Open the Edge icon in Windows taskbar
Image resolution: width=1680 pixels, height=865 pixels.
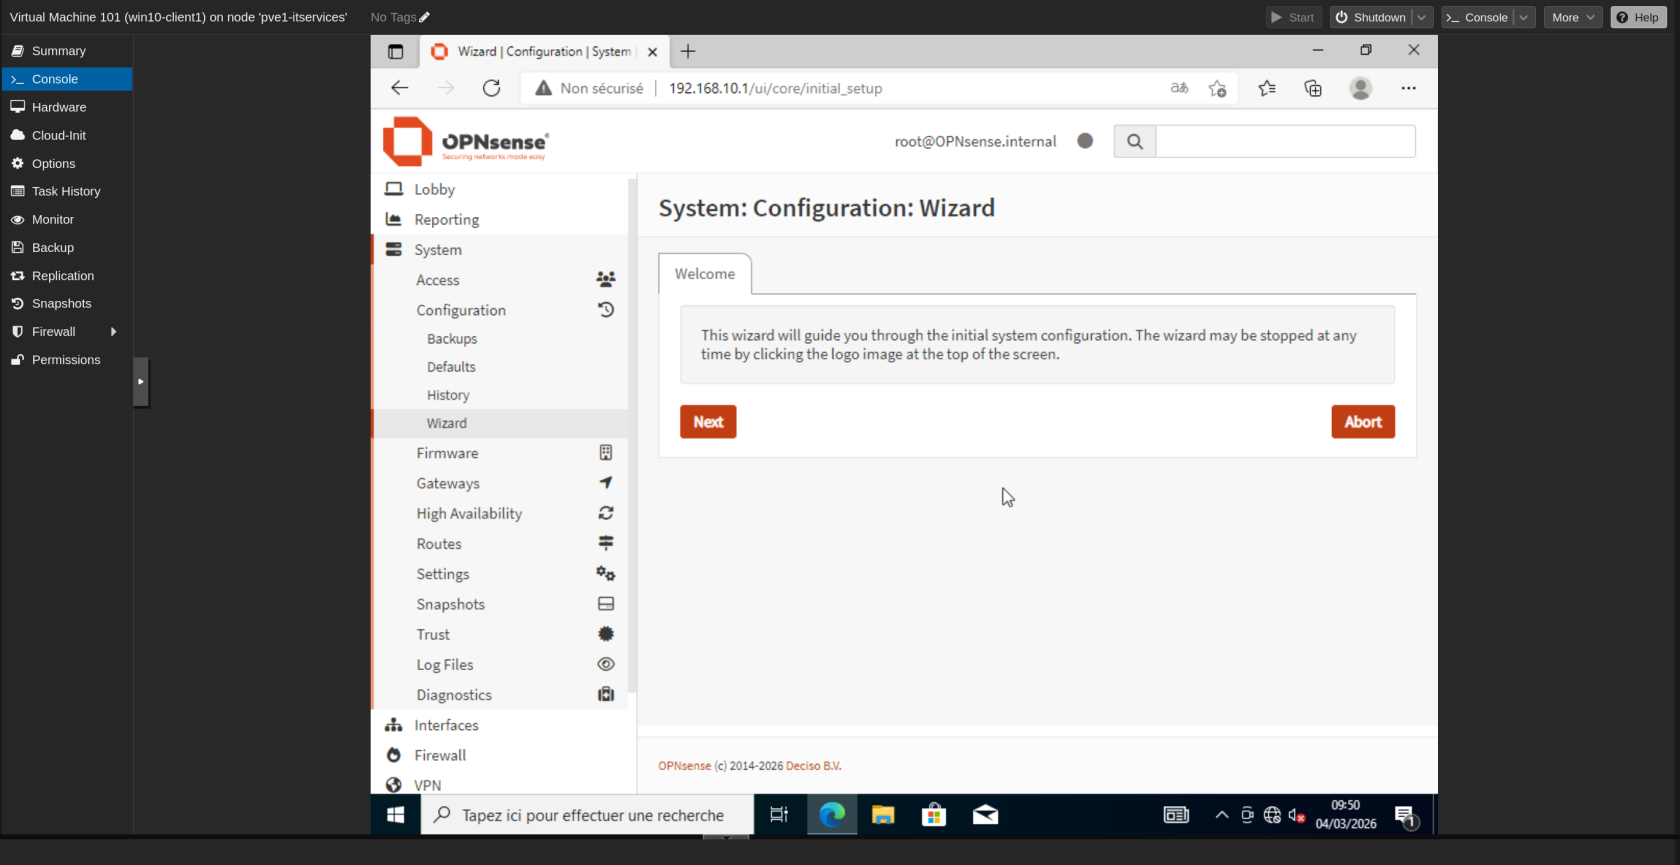[832, 815]
